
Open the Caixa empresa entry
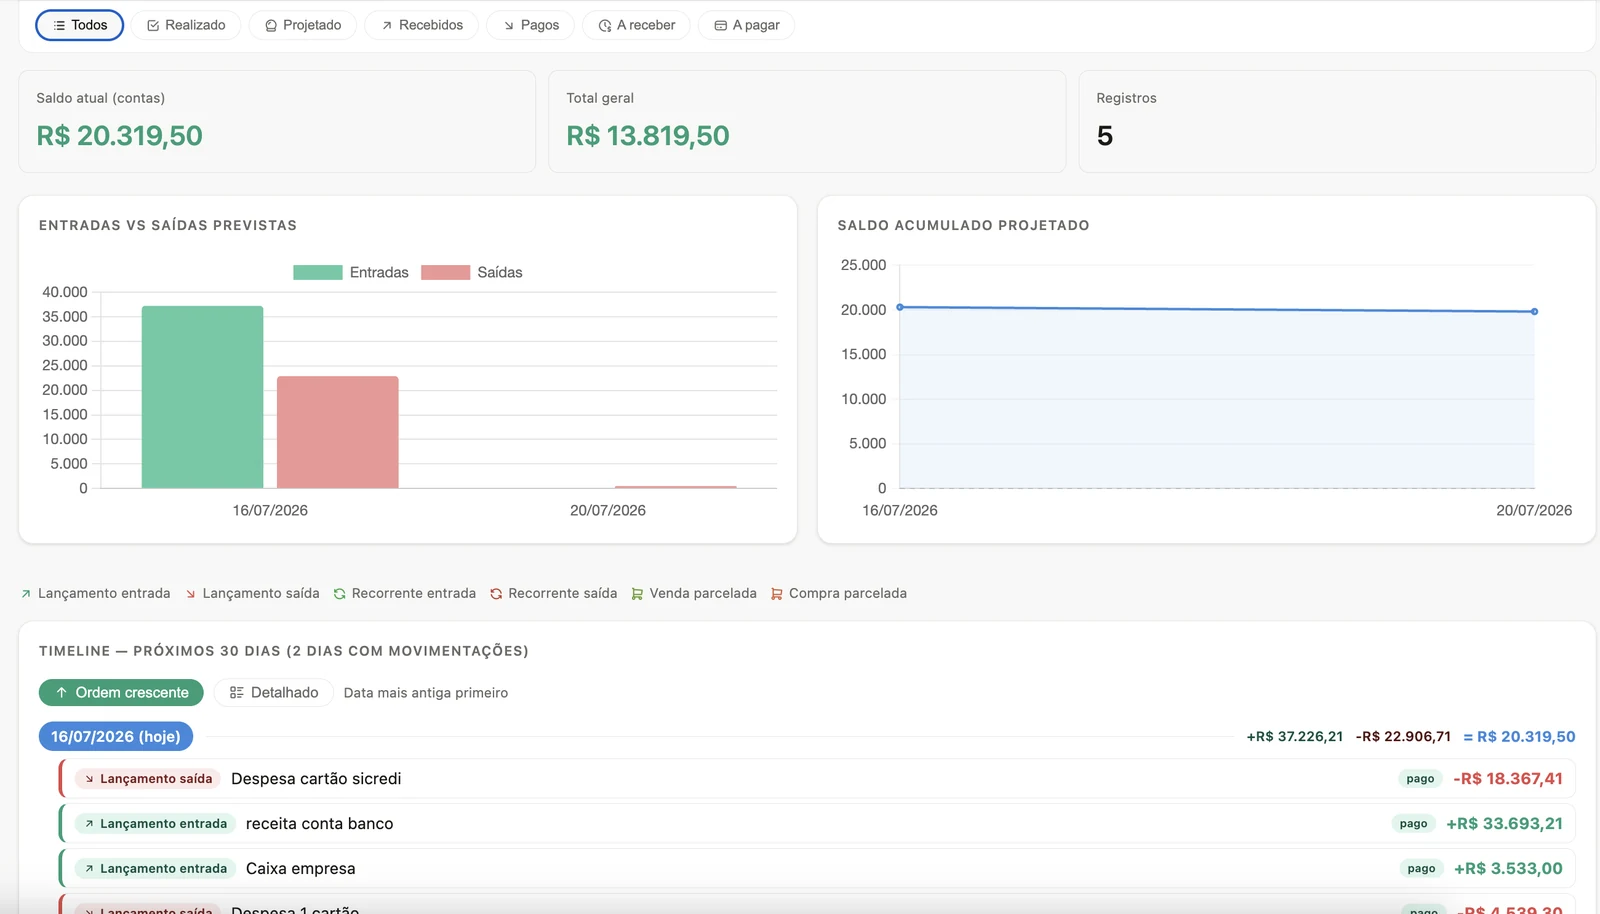click(817, 868)
